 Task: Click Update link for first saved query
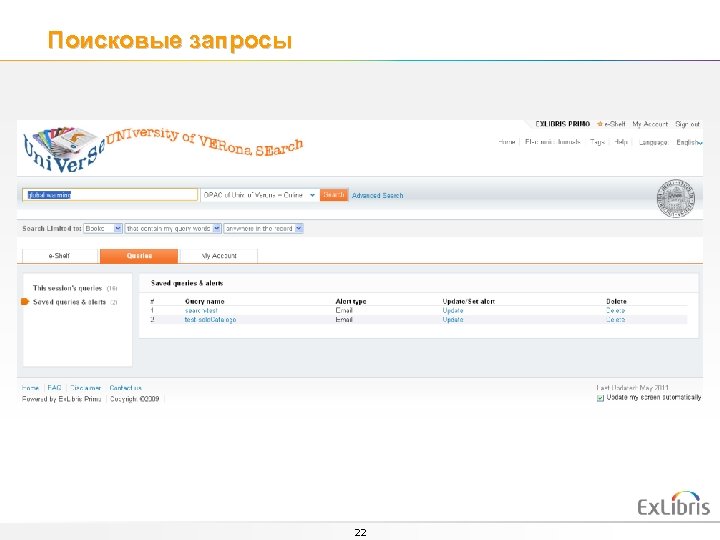tap(453, 310)
